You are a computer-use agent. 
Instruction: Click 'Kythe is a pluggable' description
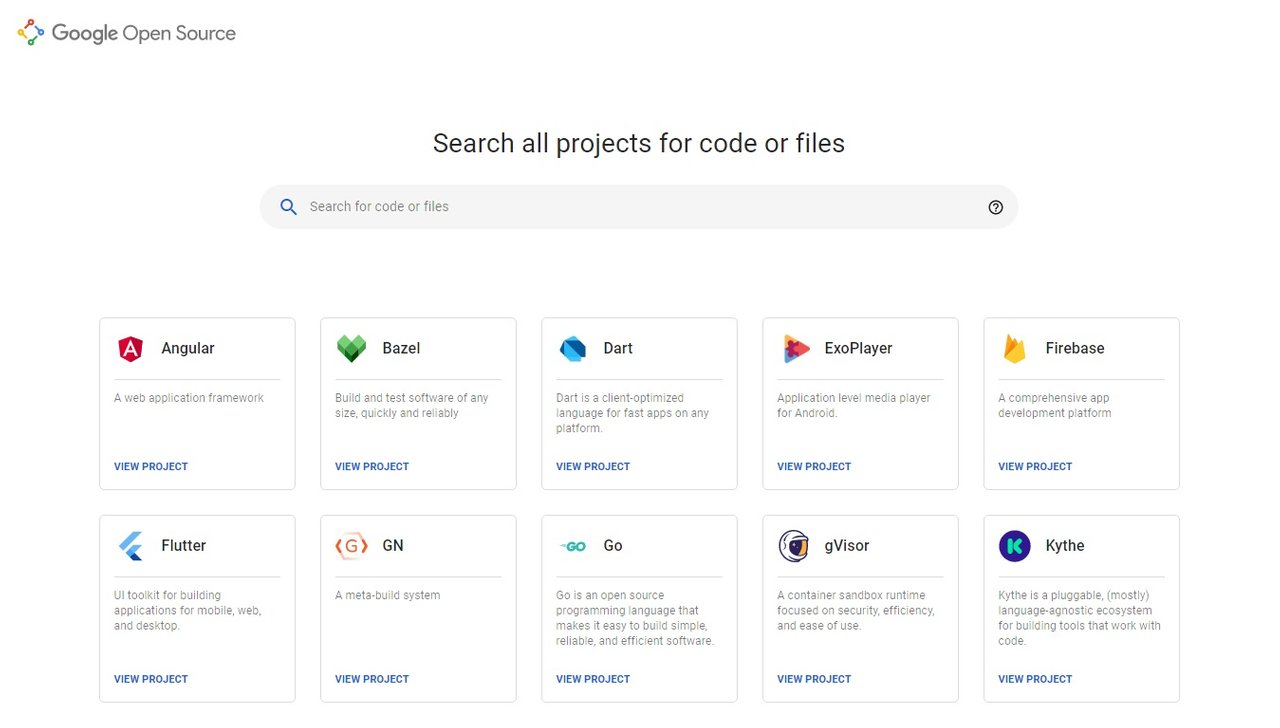tap(1079, 618)
